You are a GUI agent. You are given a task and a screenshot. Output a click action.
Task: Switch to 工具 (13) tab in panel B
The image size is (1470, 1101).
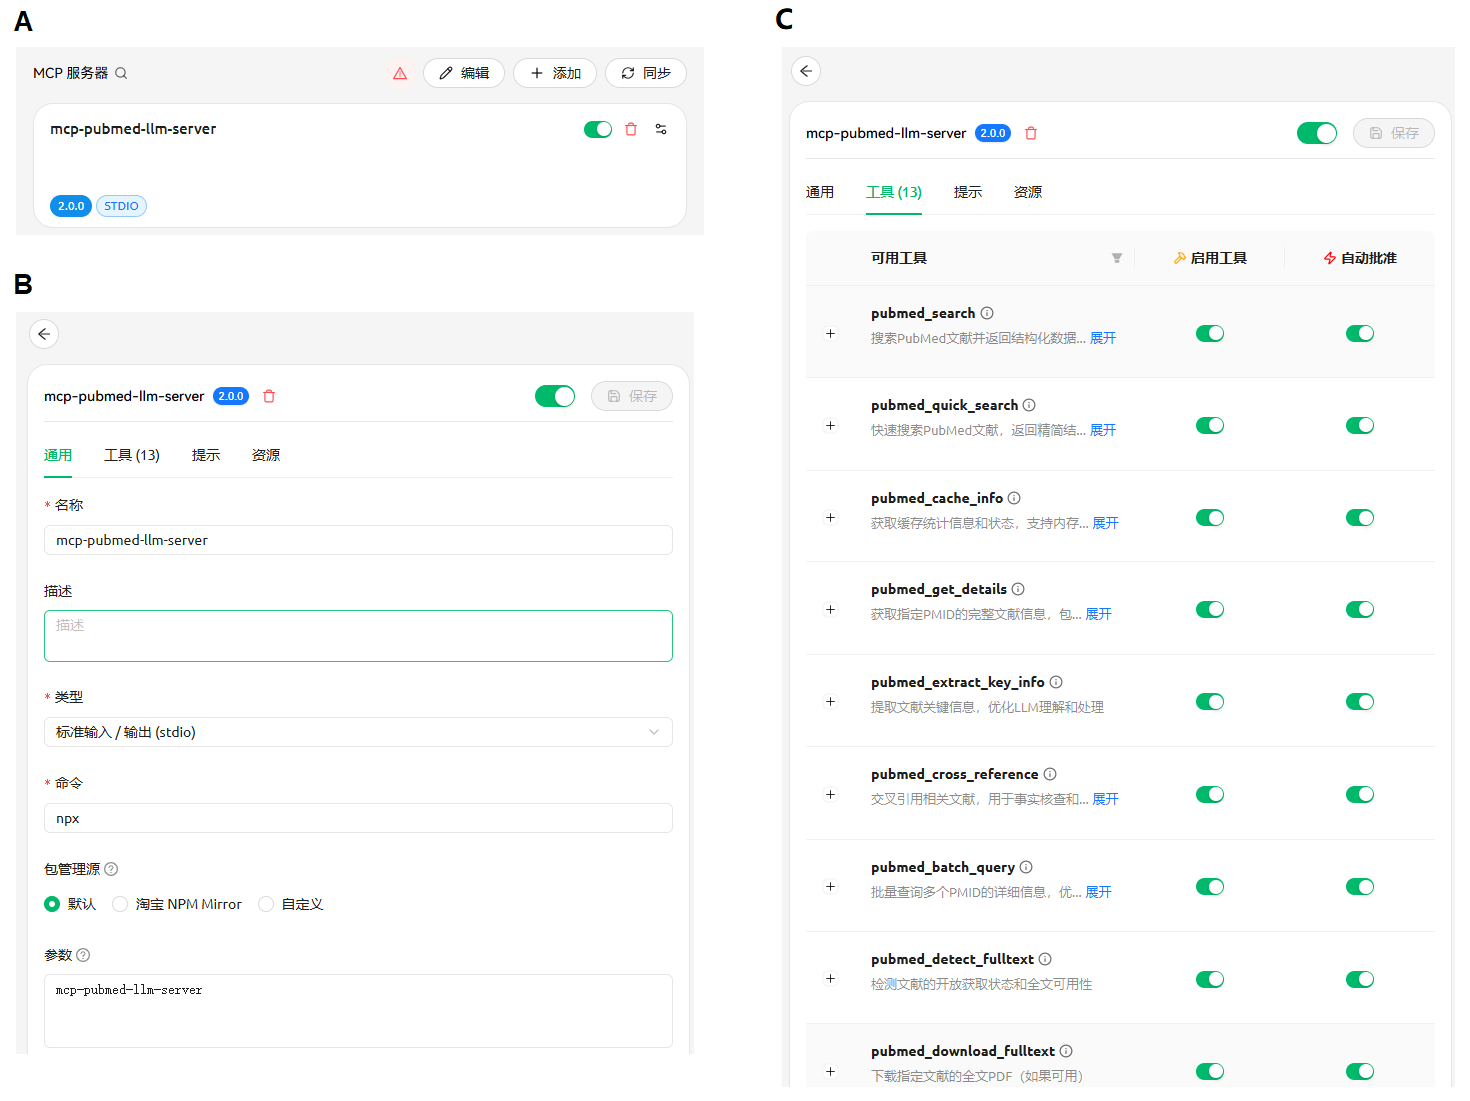click(x=132, y=455)
